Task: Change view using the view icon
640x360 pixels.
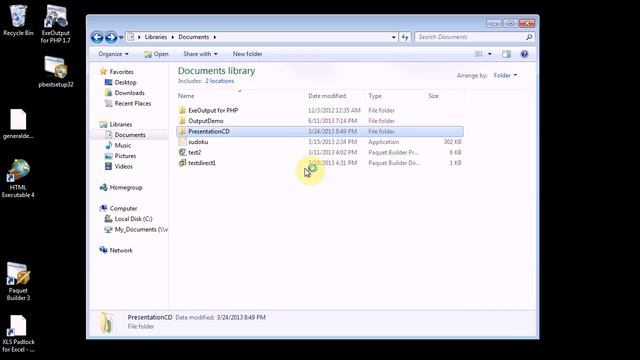Action: point(479,54)
